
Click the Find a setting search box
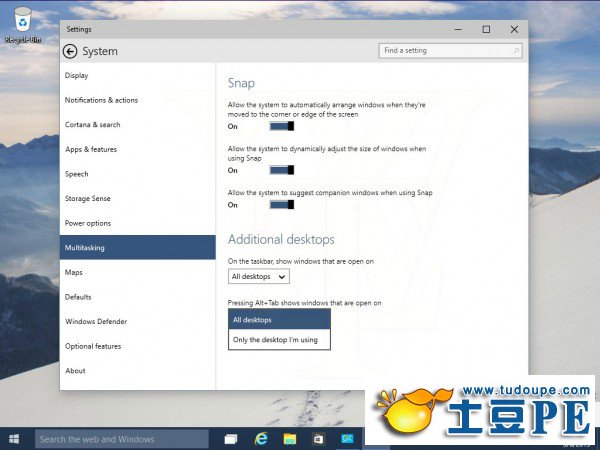point(450,51)
